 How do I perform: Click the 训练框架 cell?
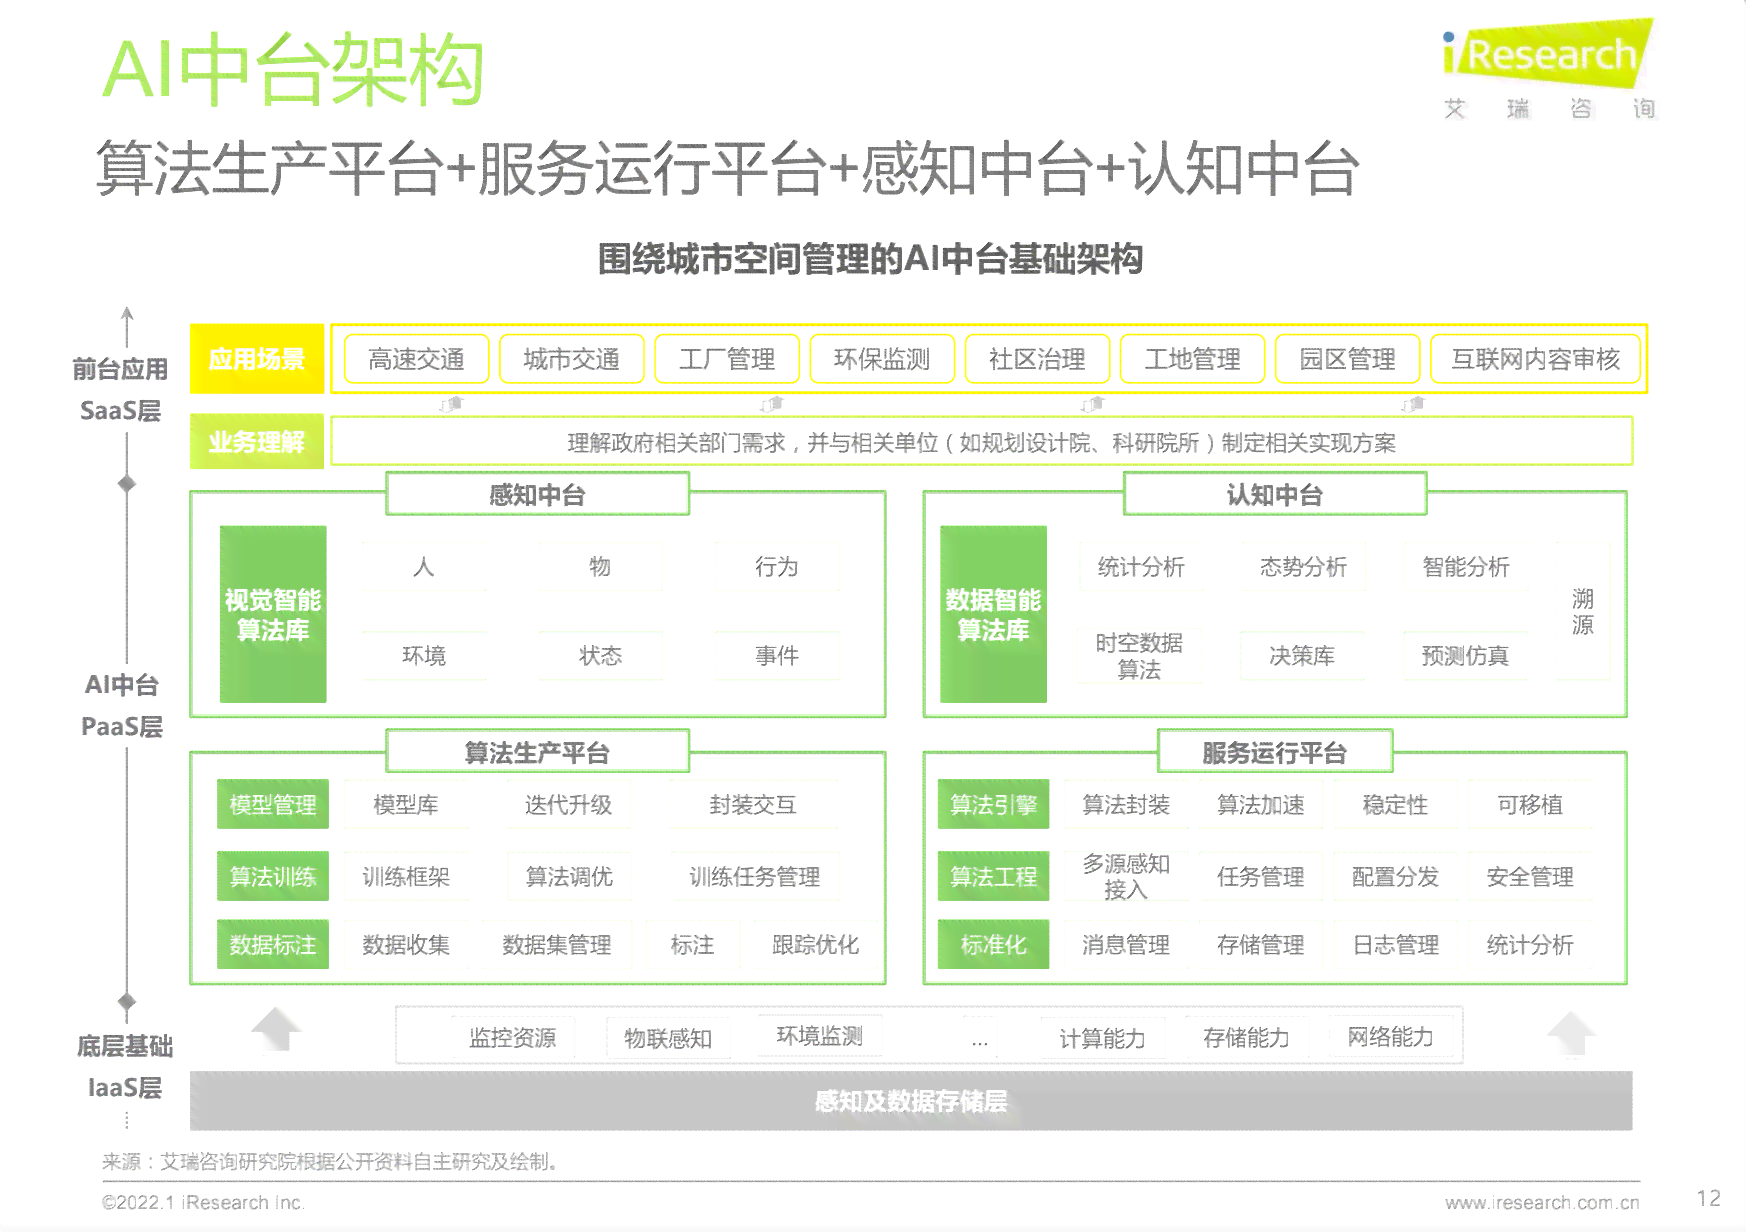pos(406,877)
